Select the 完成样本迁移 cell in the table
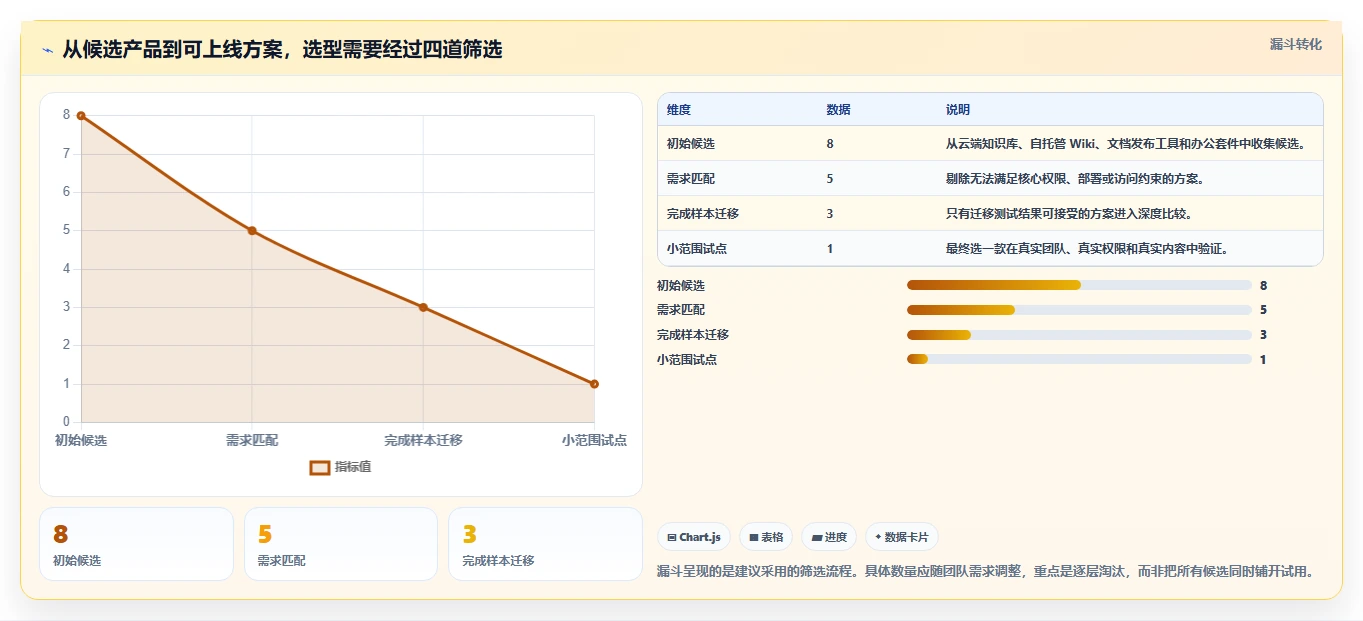 (703, 214)
